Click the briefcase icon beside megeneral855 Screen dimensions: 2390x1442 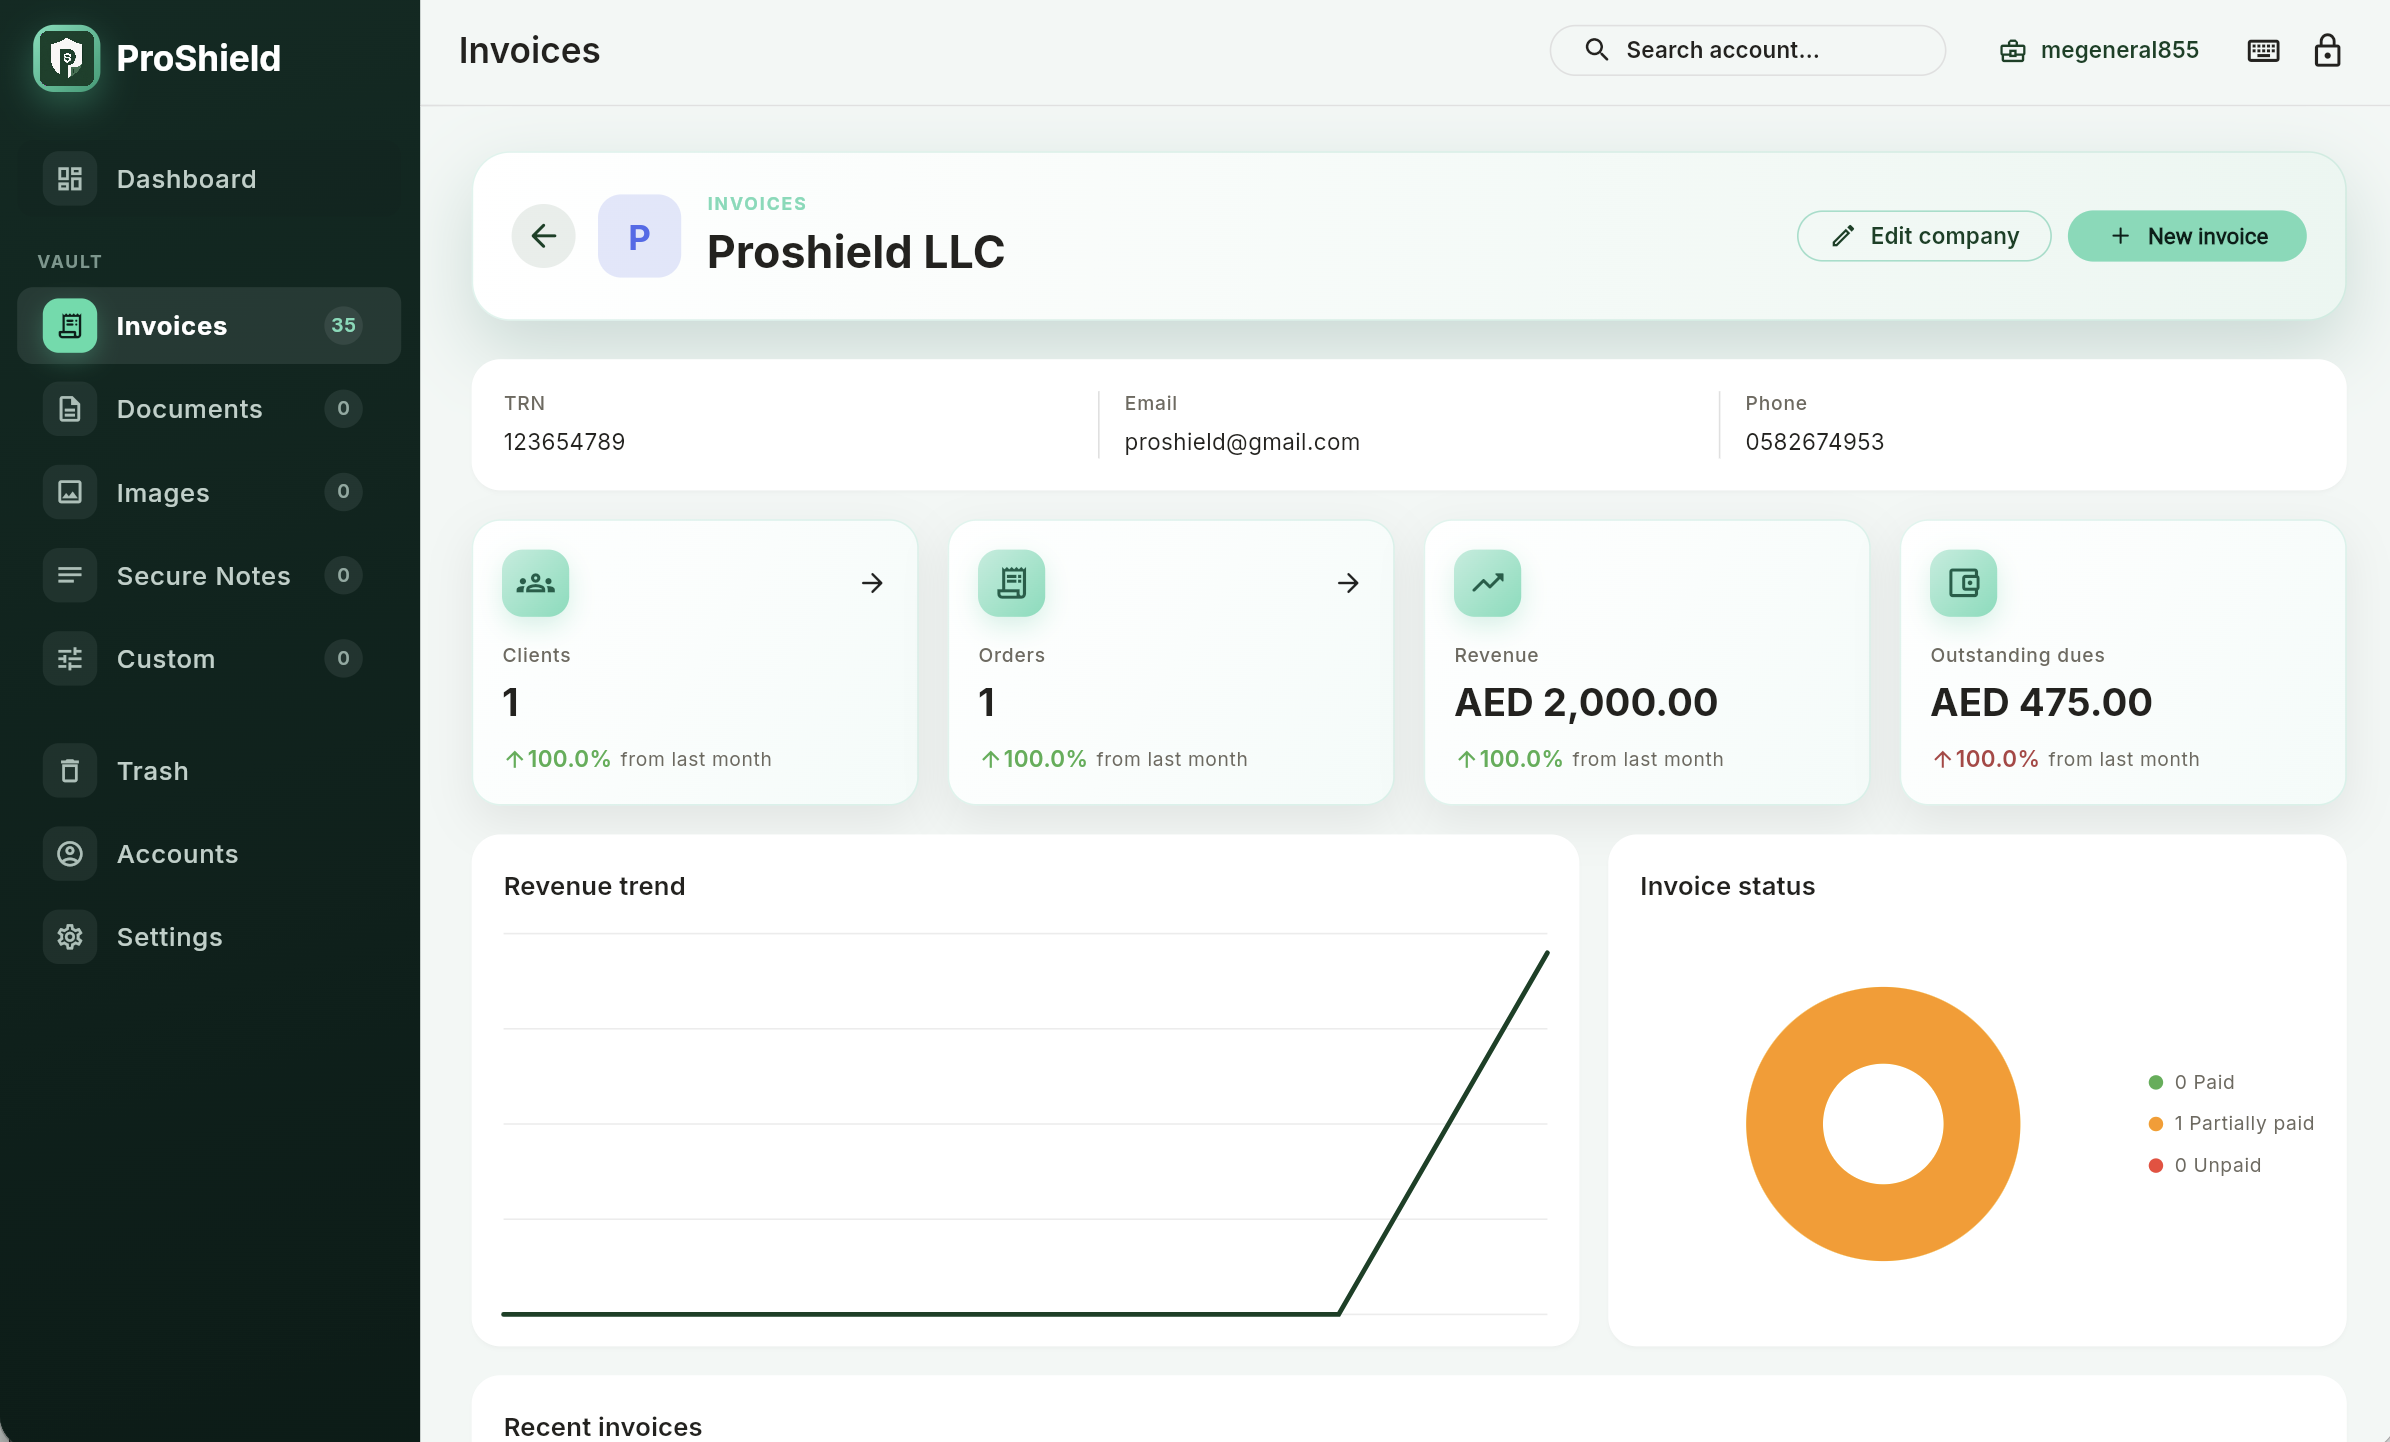pos(2012,51)
